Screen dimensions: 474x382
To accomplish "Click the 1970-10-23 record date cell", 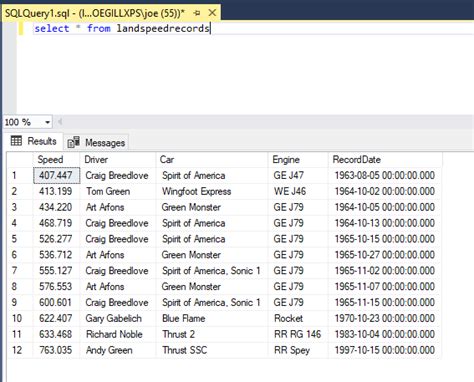I will pos(385,318).
